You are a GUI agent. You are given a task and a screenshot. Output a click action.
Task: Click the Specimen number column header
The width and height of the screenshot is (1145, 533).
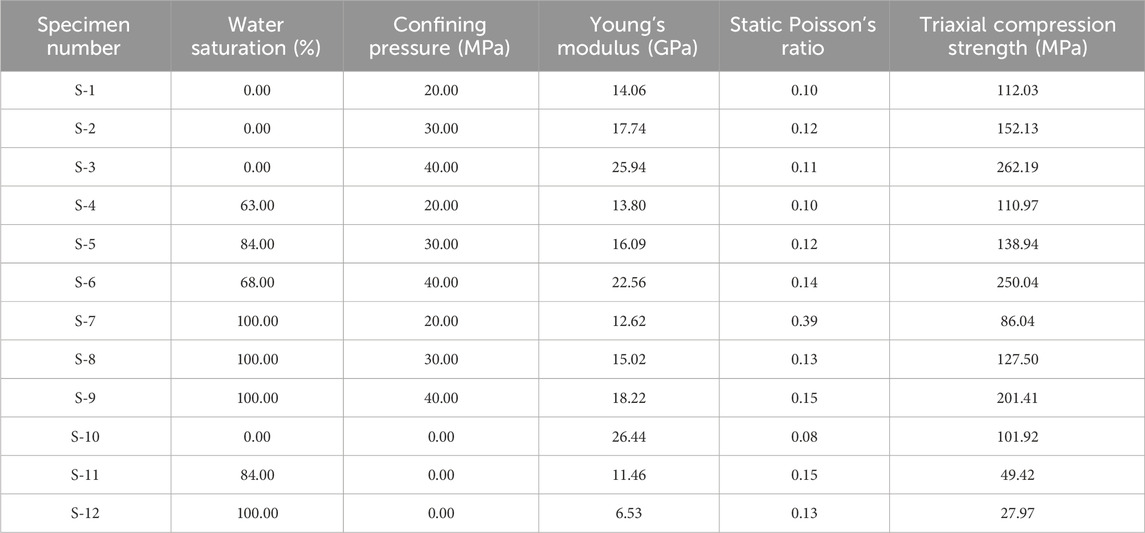click(x=85, y=35)
